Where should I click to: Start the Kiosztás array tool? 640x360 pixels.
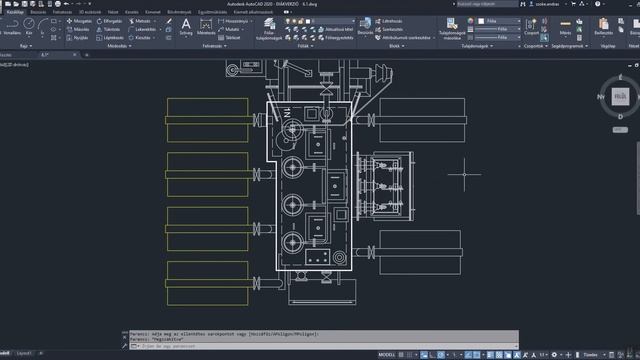[x=140, y=38]
